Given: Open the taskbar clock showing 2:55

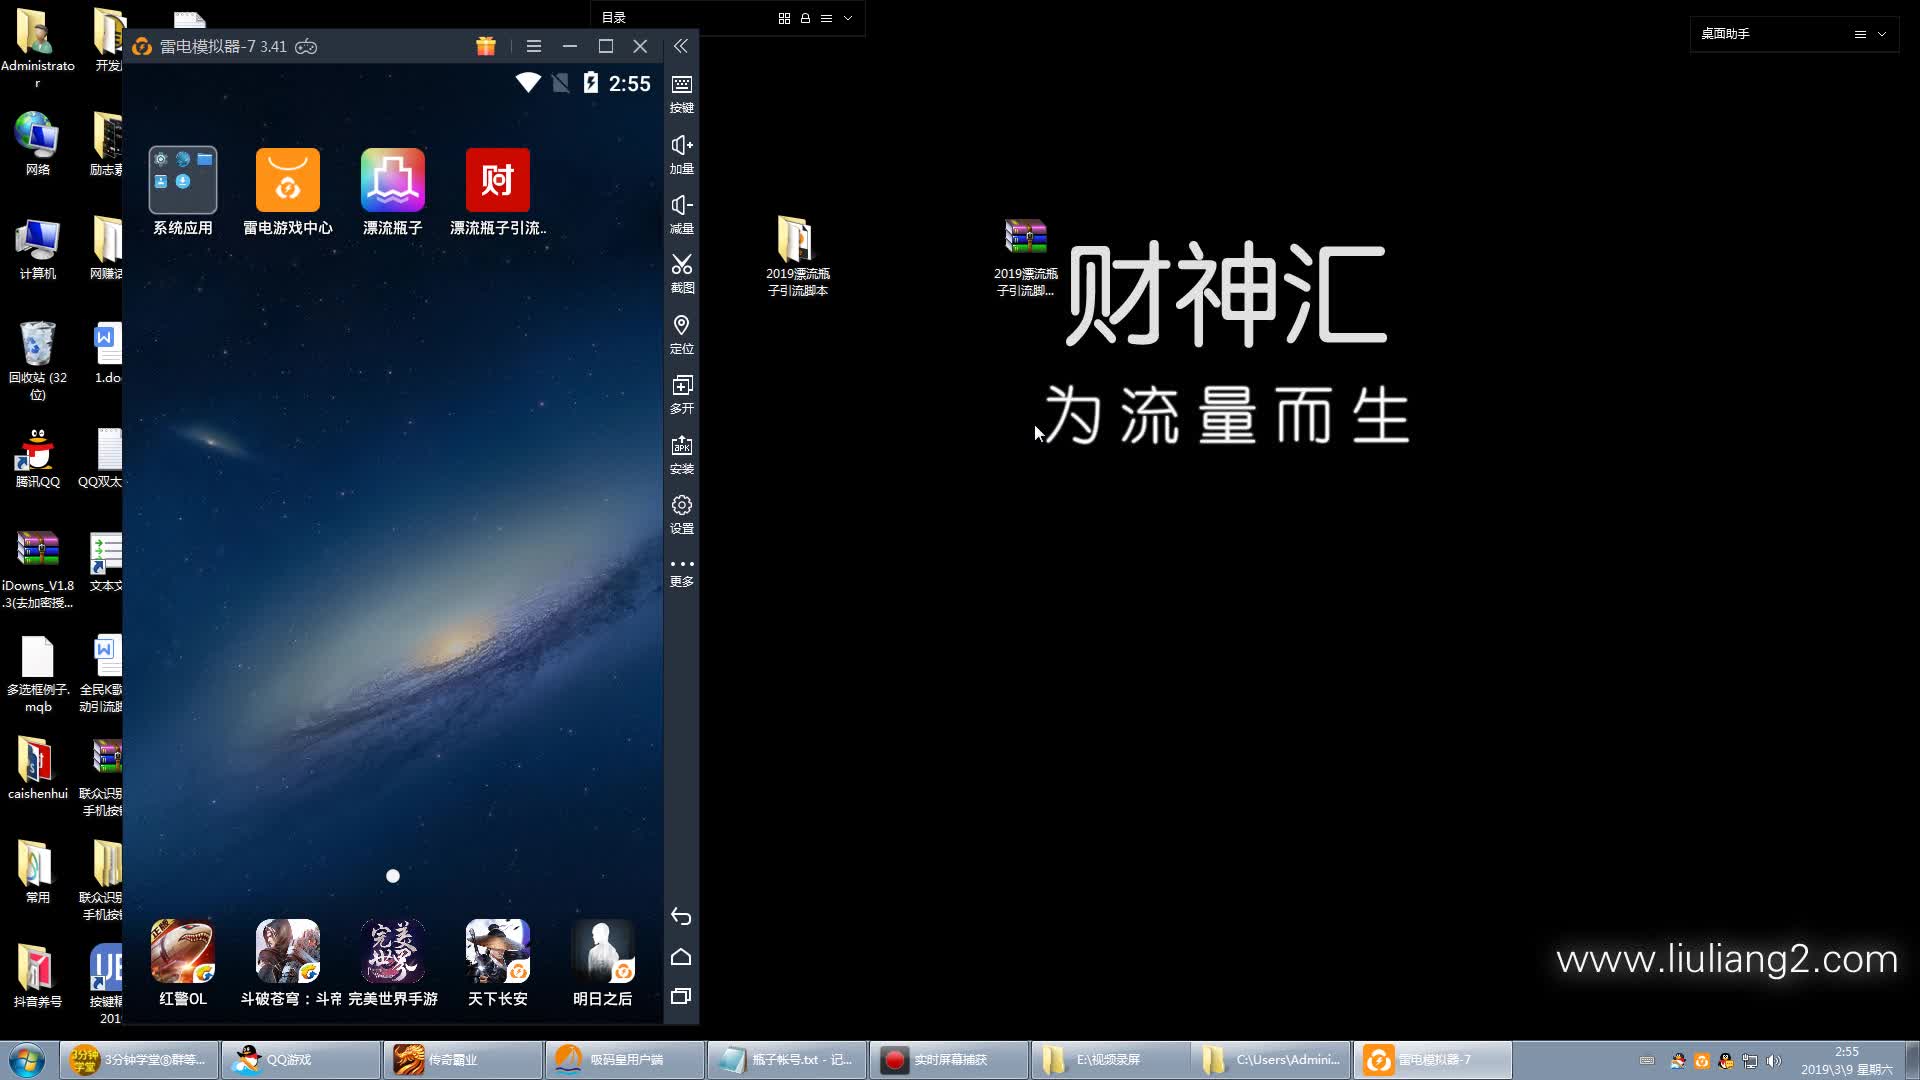Looking at the screenshot, I should pyautogui.click(x=1846, y=1060).
